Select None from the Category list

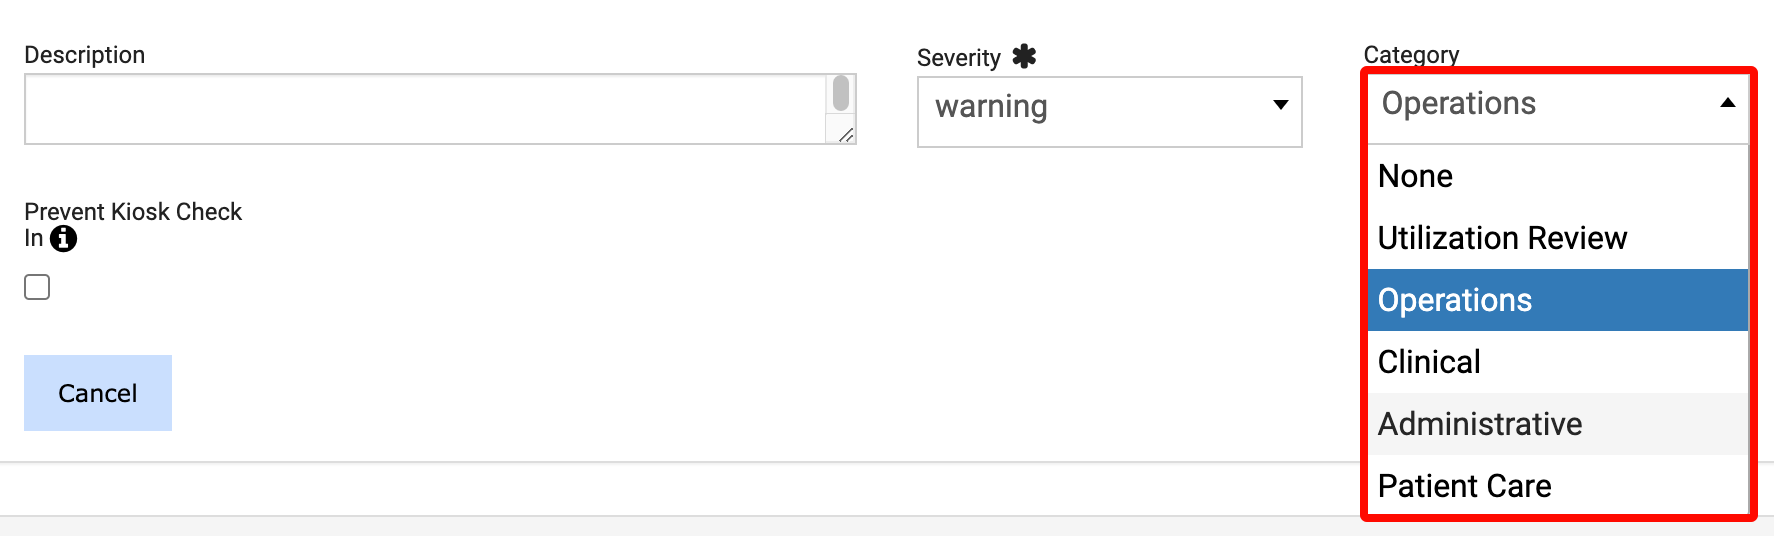pyautogui.click(x=1557, y=176)
